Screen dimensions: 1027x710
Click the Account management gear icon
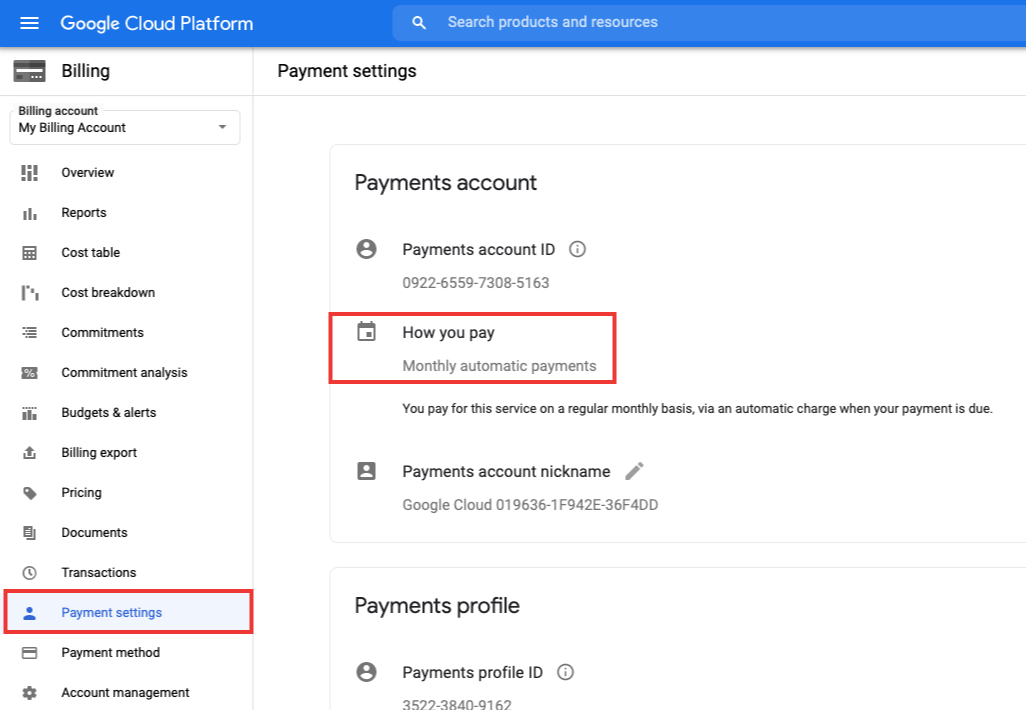[29, 693]
